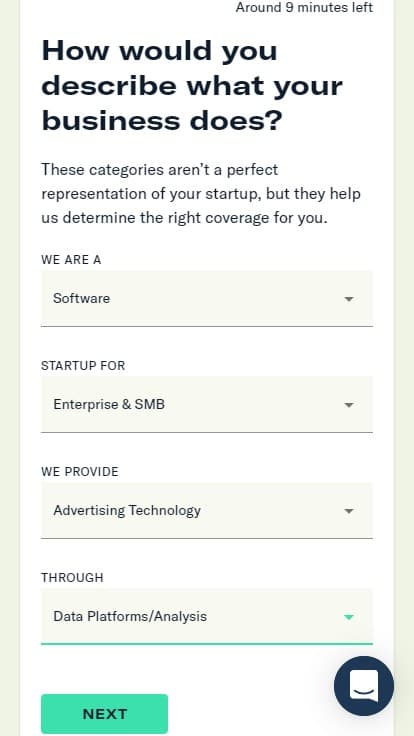Click the 'Around 9 minutes left' text
The image size is (414, 736).
[304, 8]
